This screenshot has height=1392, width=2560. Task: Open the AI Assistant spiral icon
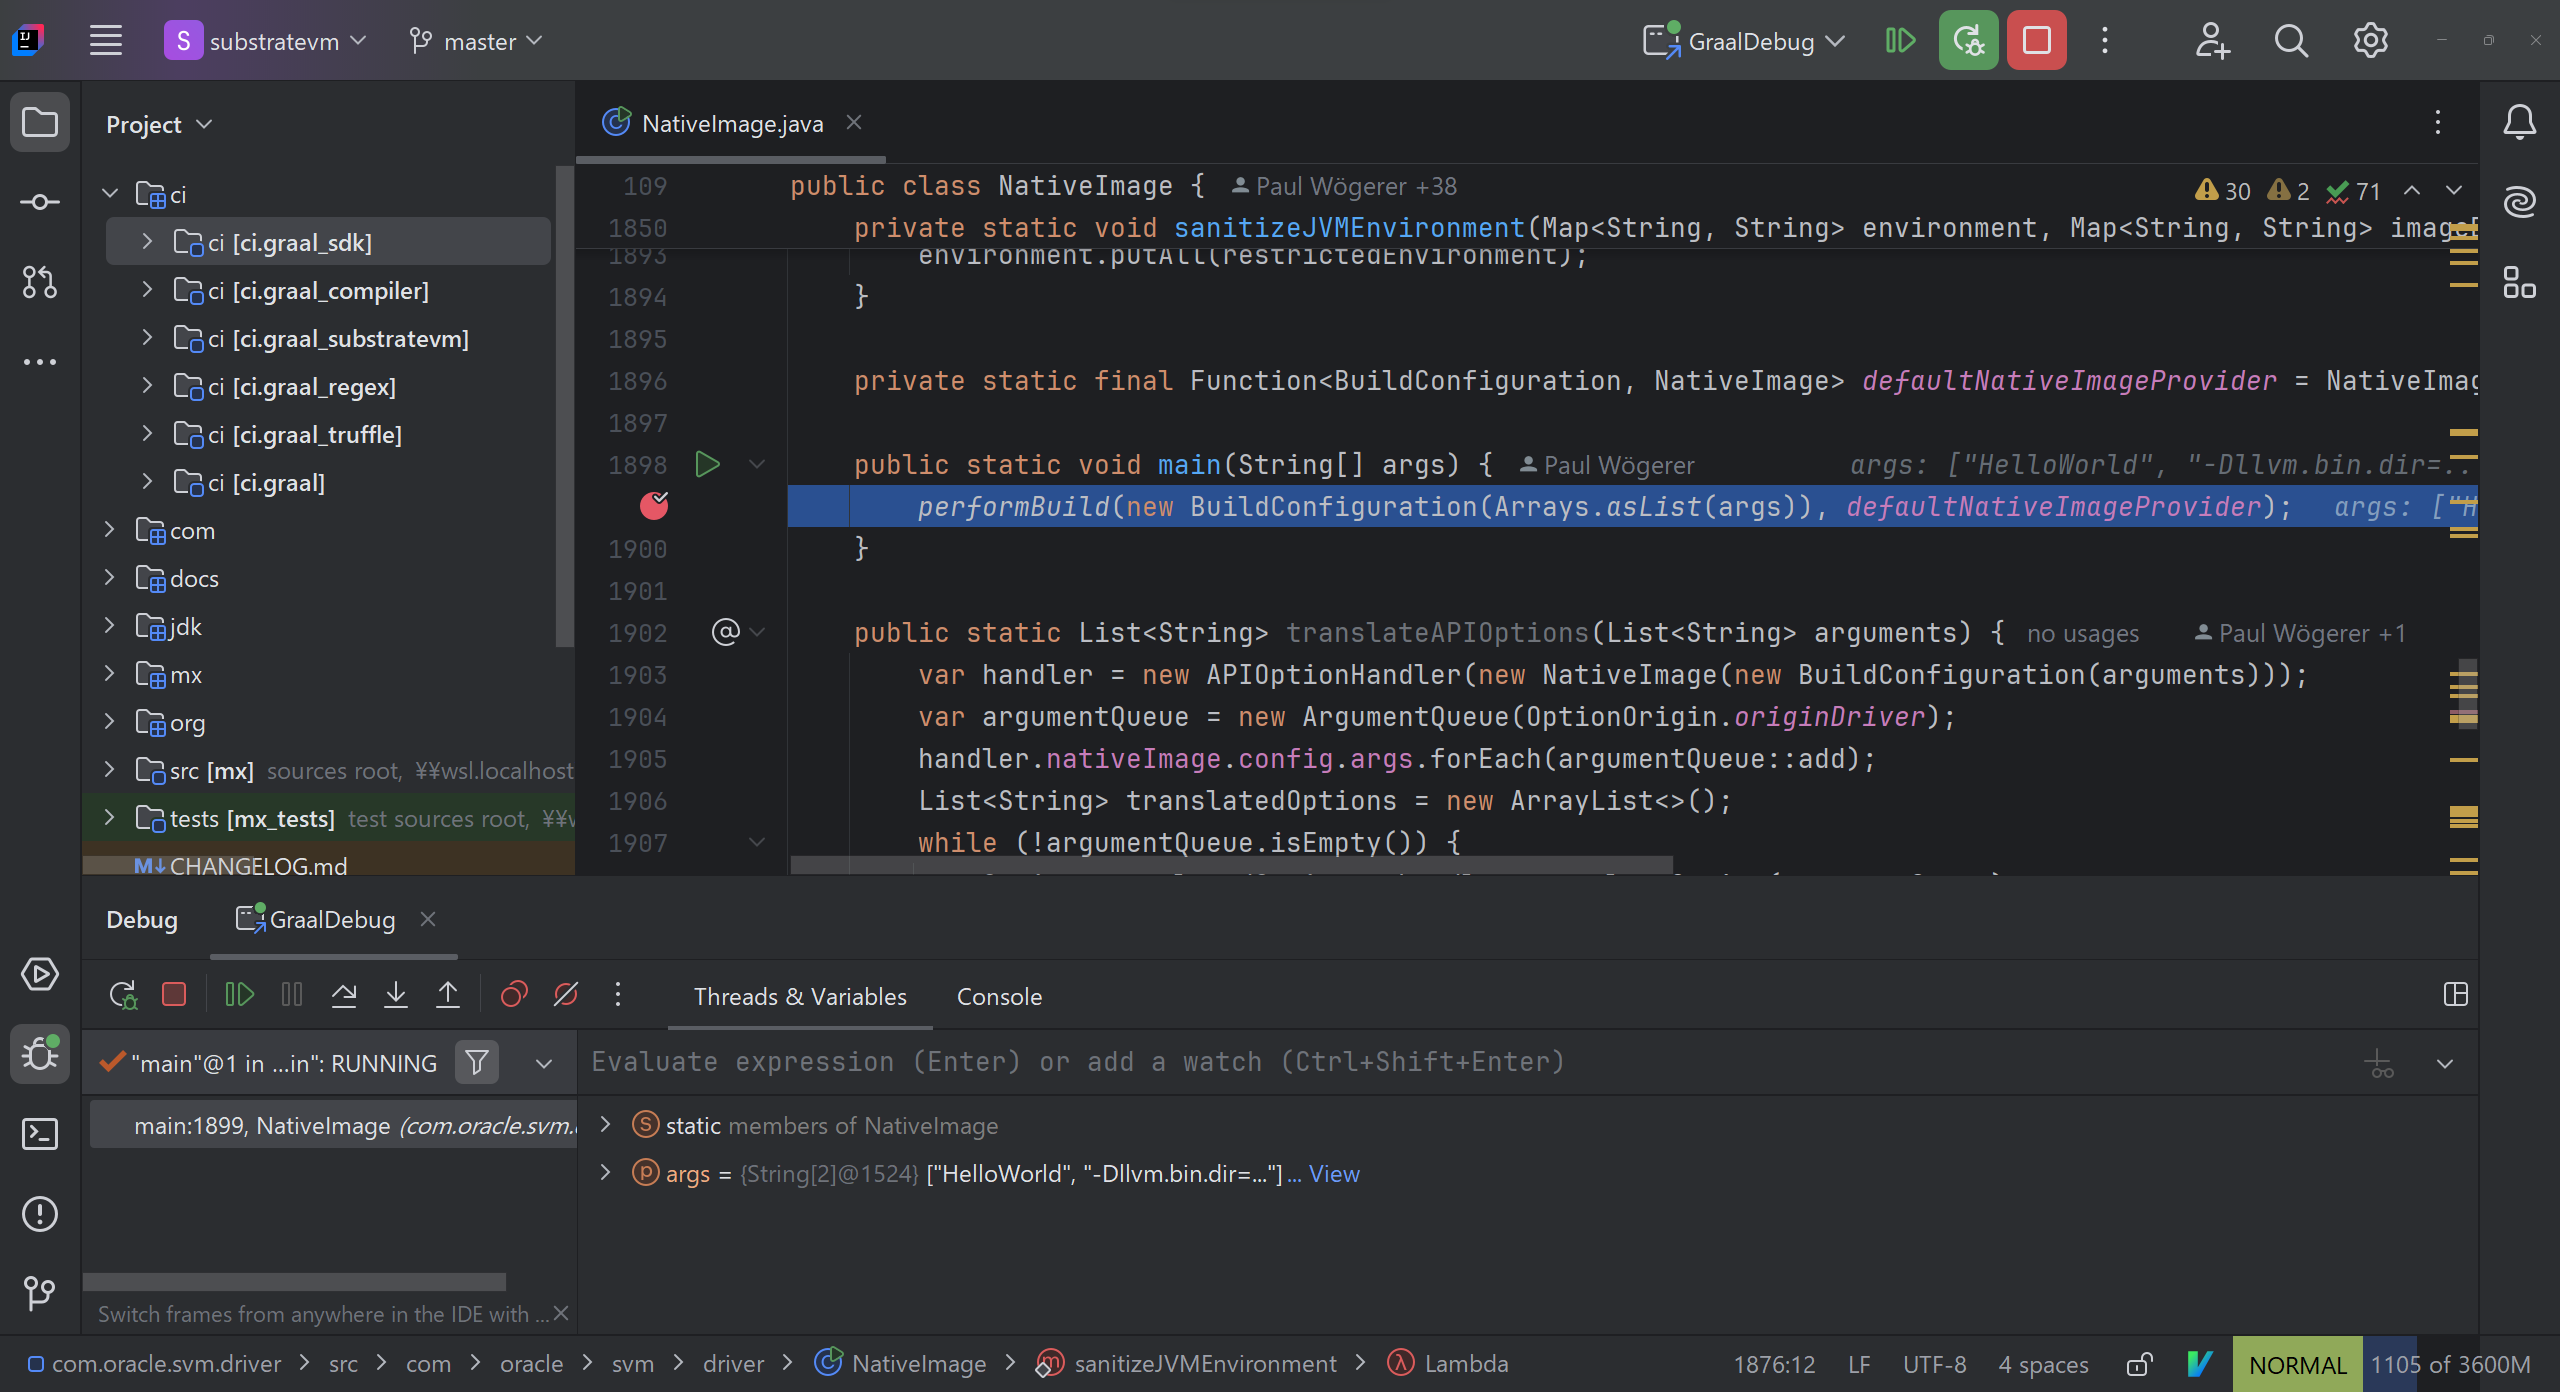click(2520, 202)
